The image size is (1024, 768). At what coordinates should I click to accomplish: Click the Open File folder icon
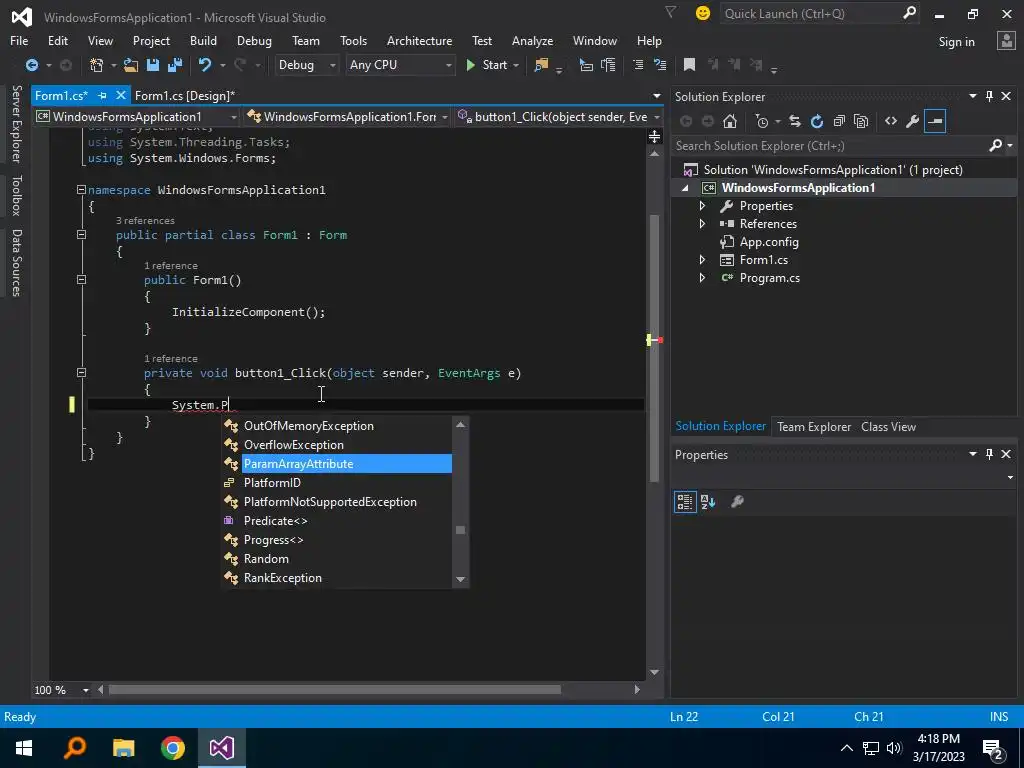pyautogui.click(x=131, y=65)
